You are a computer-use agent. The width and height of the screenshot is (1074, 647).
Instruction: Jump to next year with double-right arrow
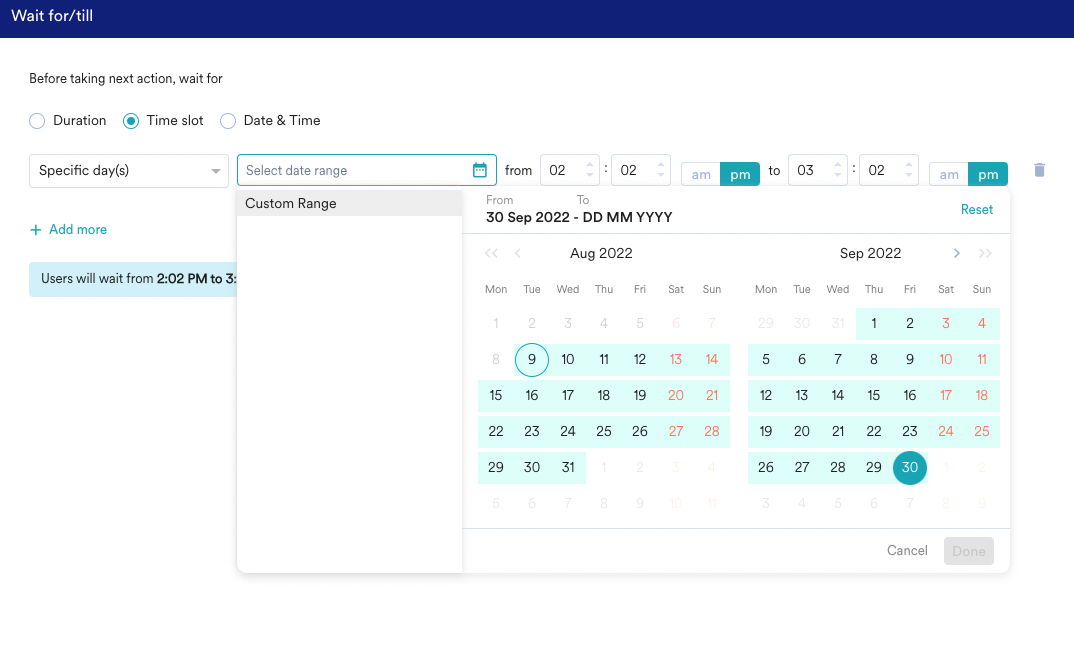(x=985, y=254)
